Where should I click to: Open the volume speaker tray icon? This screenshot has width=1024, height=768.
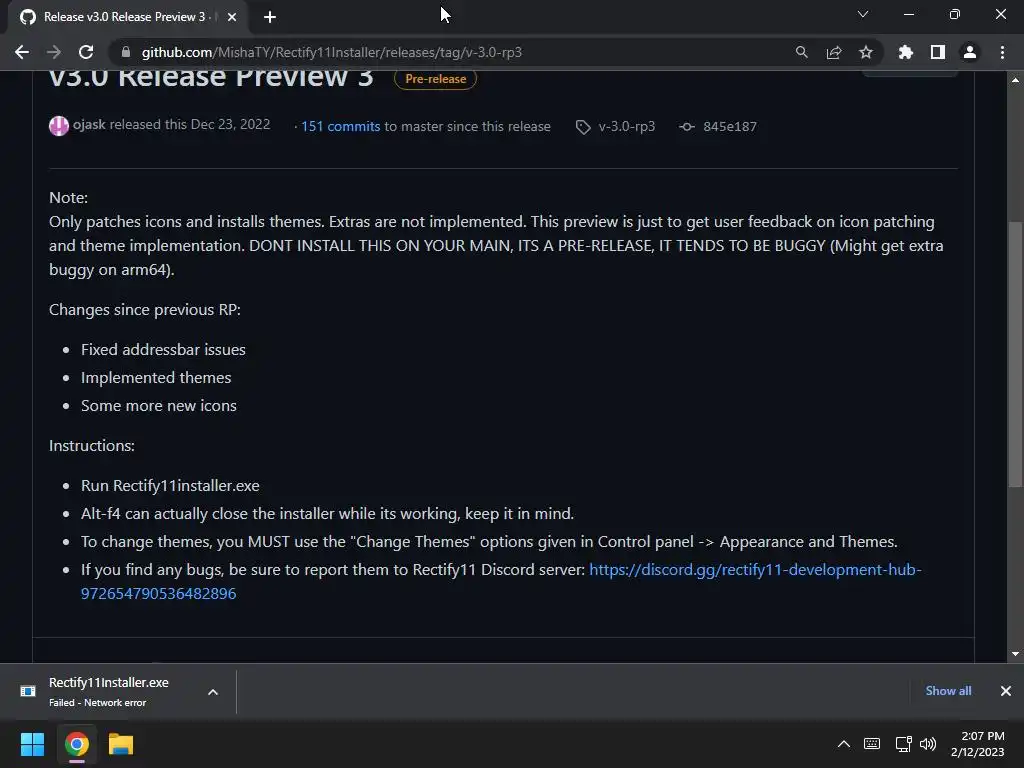click(927, 743)
